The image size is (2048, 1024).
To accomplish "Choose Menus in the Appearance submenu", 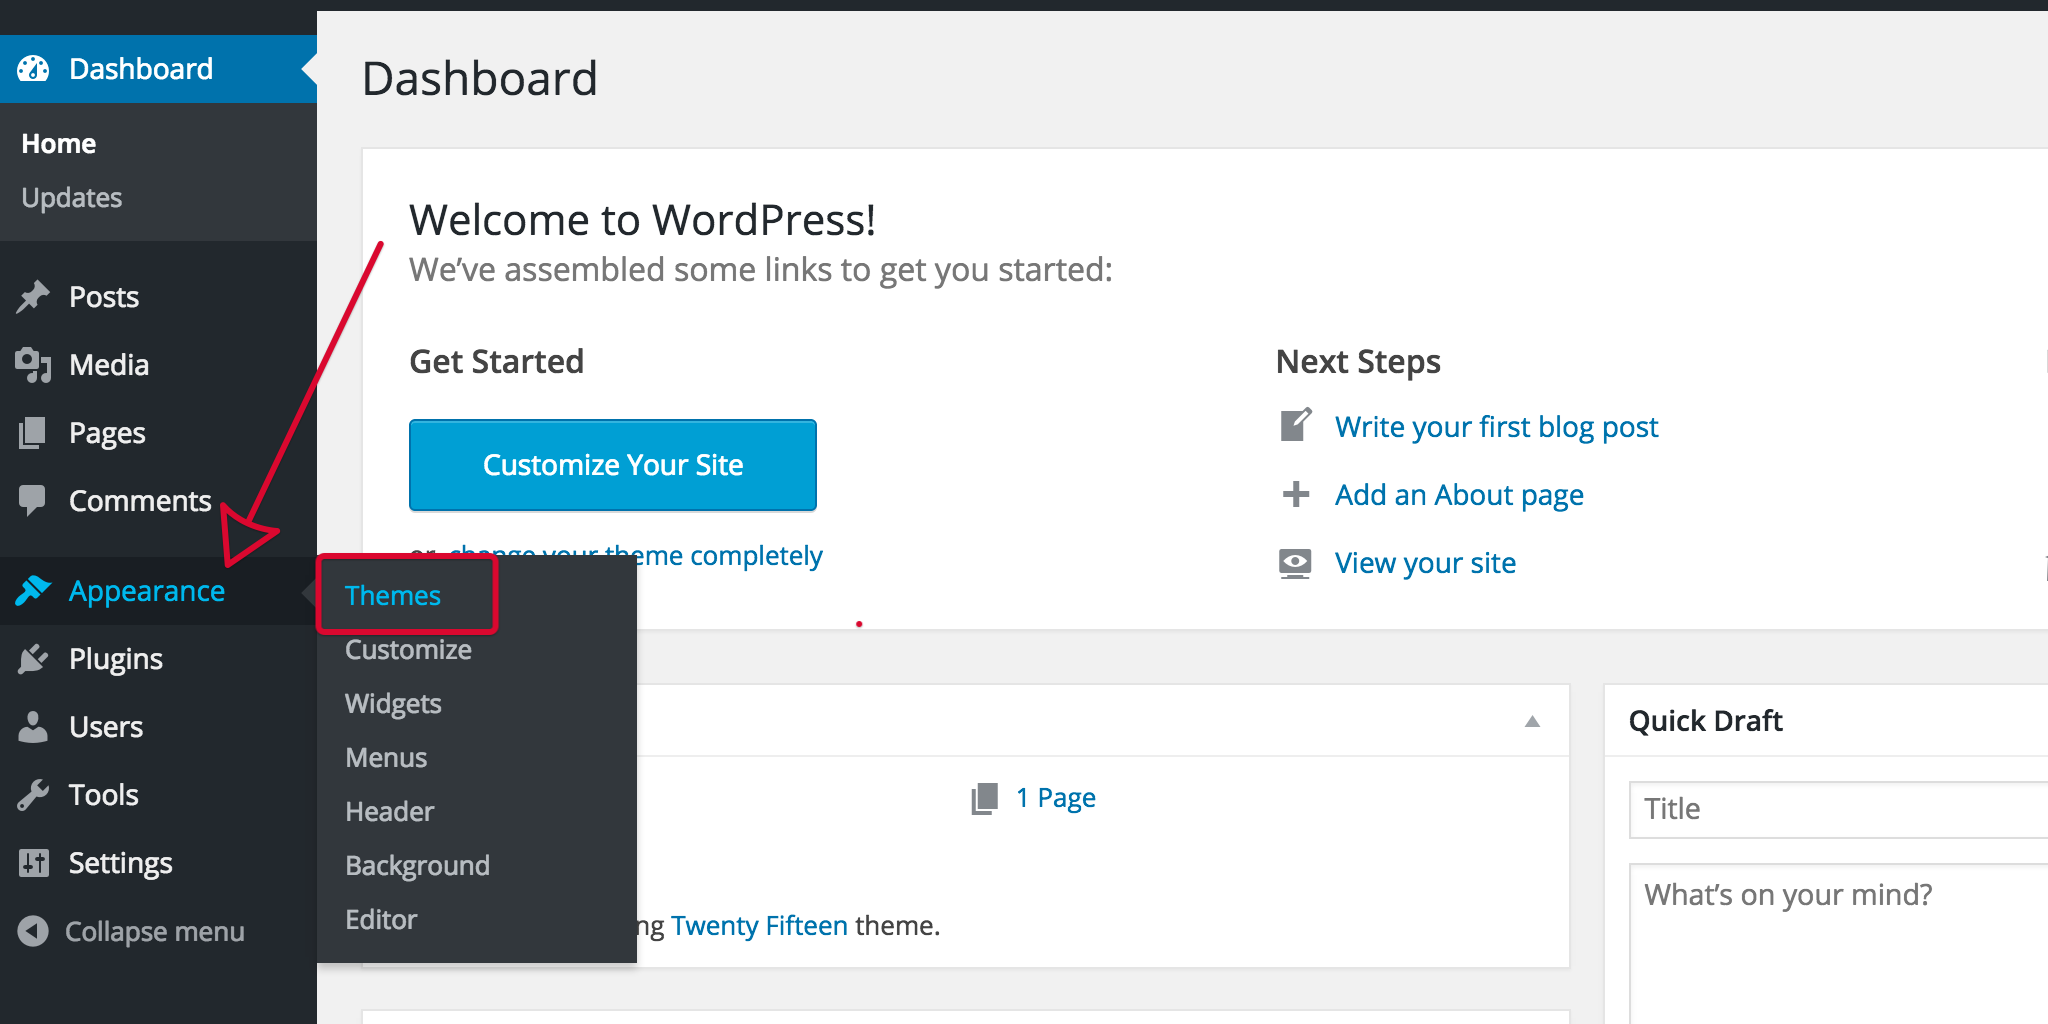I will pos(386,757).
